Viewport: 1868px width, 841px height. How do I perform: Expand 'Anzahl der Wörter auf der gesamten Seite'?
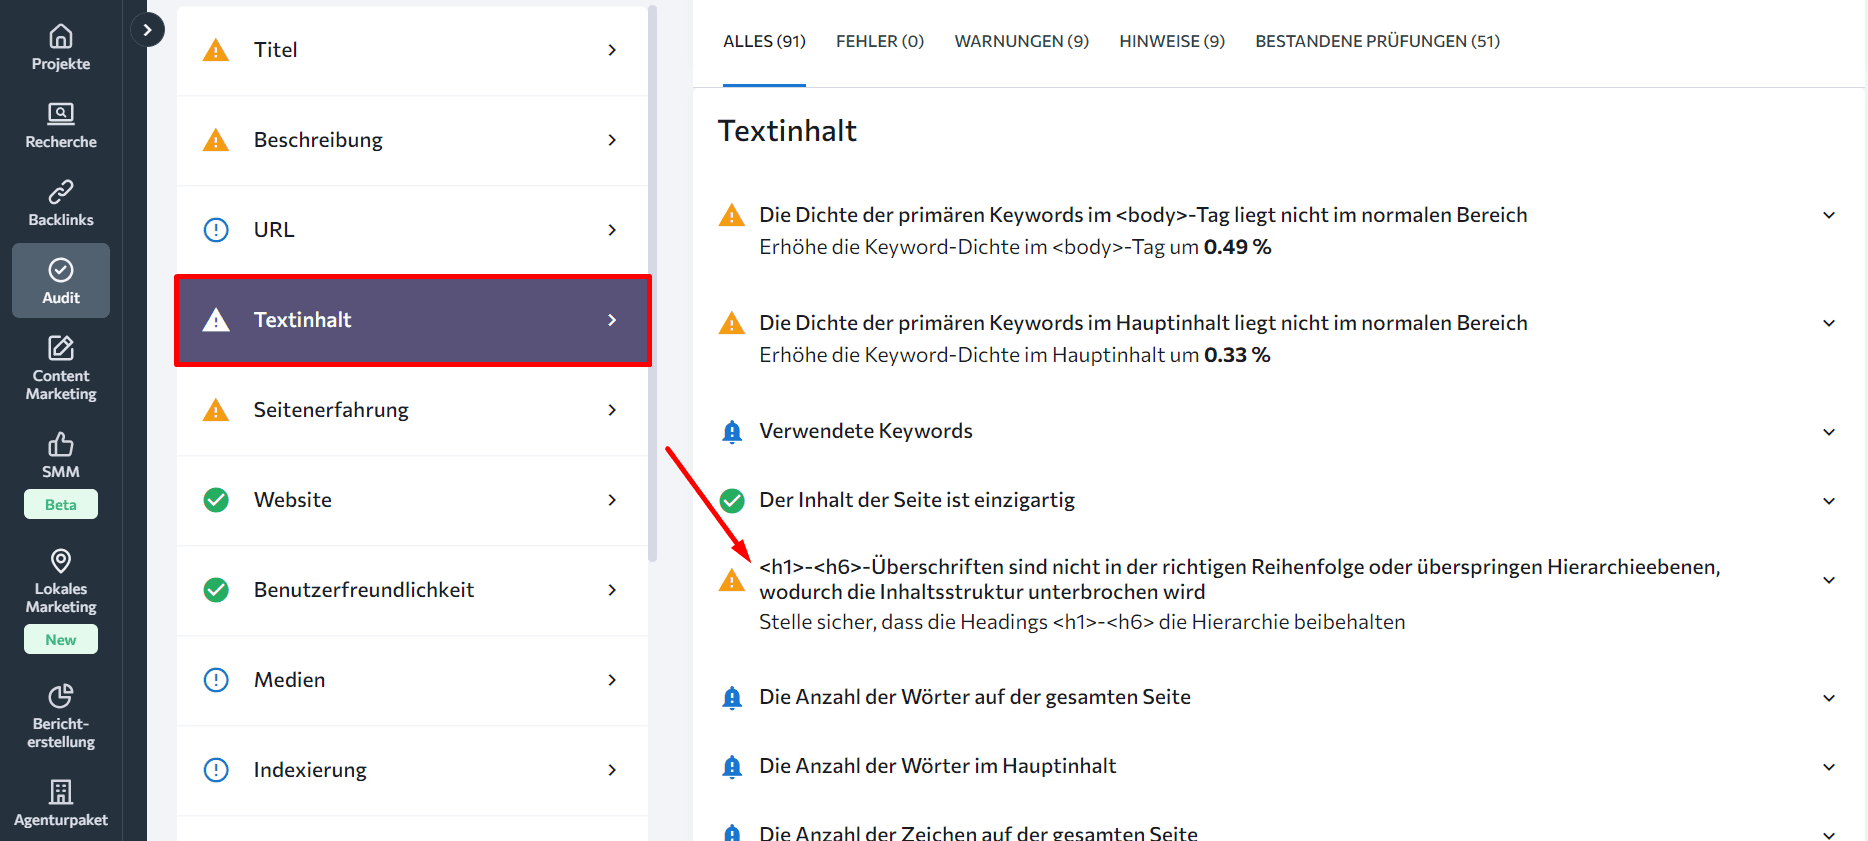[1829, 698]
